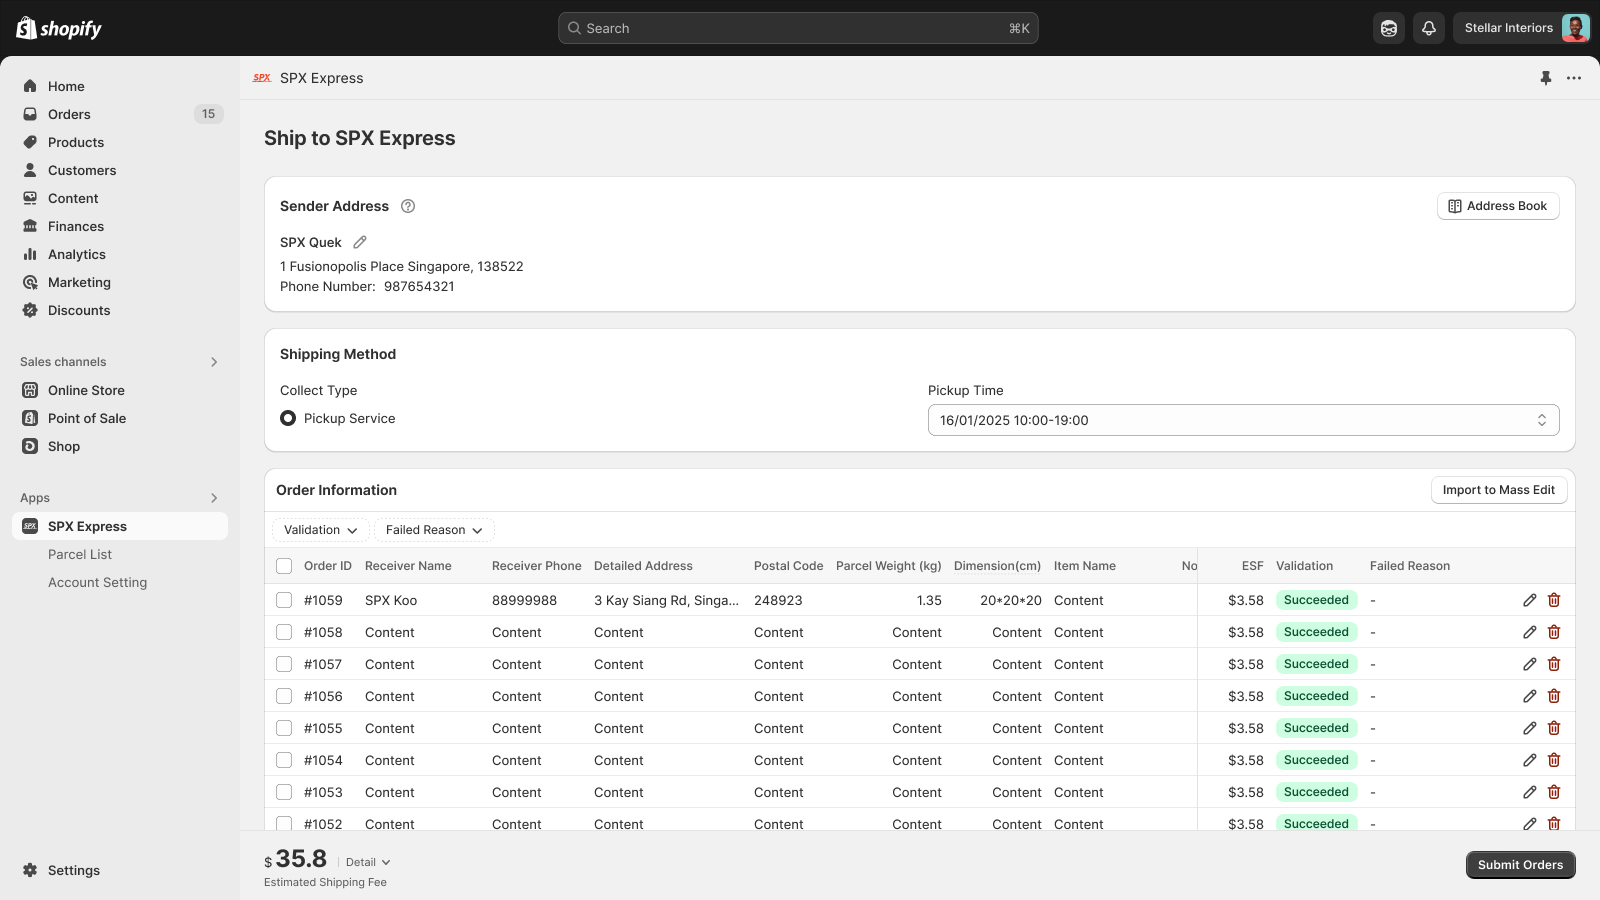The width and height of the screenshot is (1600, 900).
Task: Open the Validation filter dropdown
Action: pos(319,529)
